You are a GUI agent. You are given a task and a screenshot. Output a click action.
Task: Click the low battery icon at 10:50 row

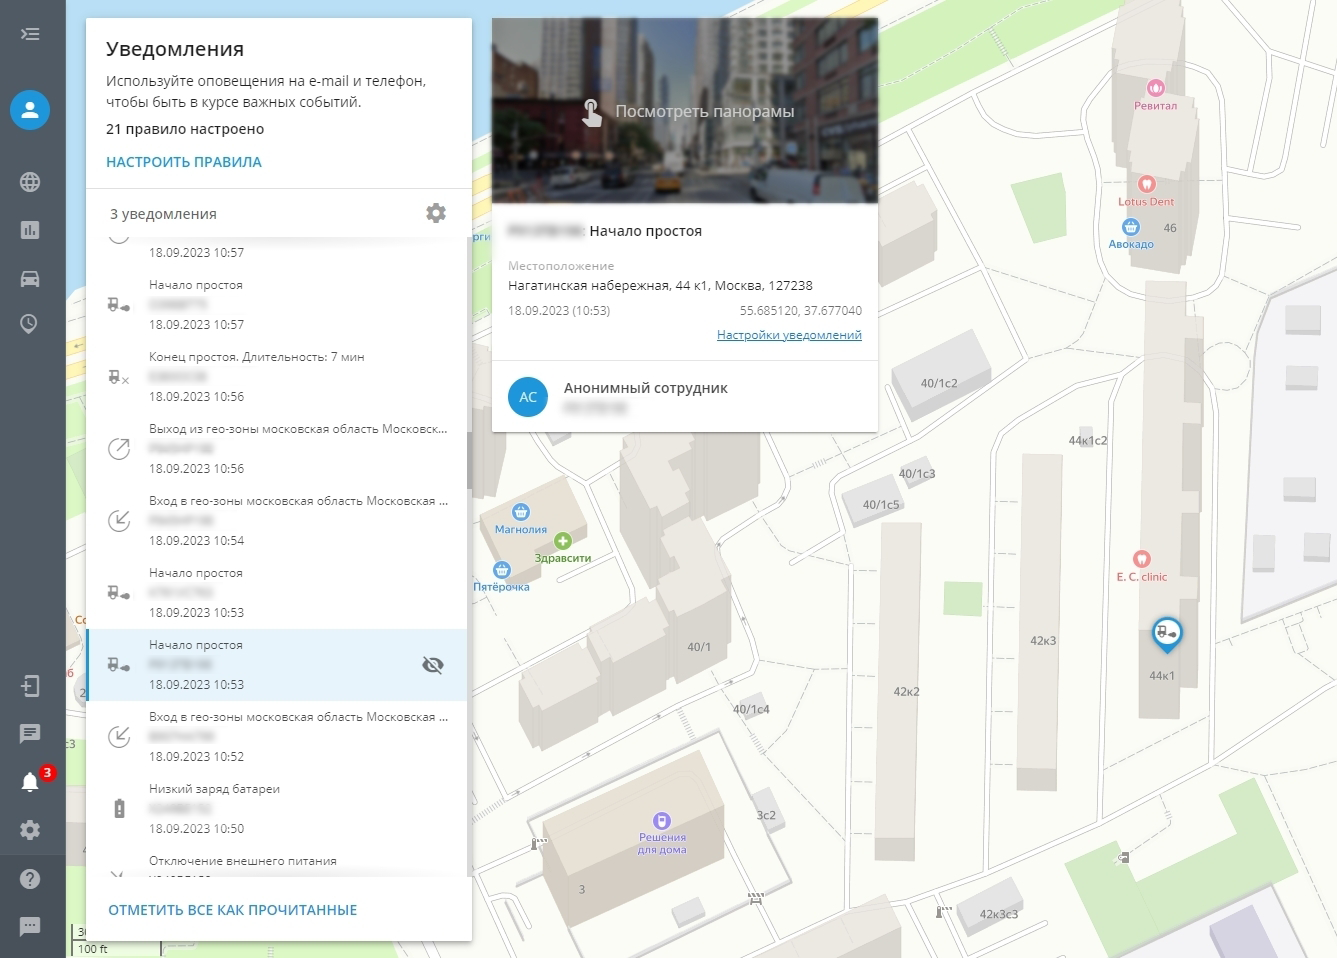click(x=119, y=809)
